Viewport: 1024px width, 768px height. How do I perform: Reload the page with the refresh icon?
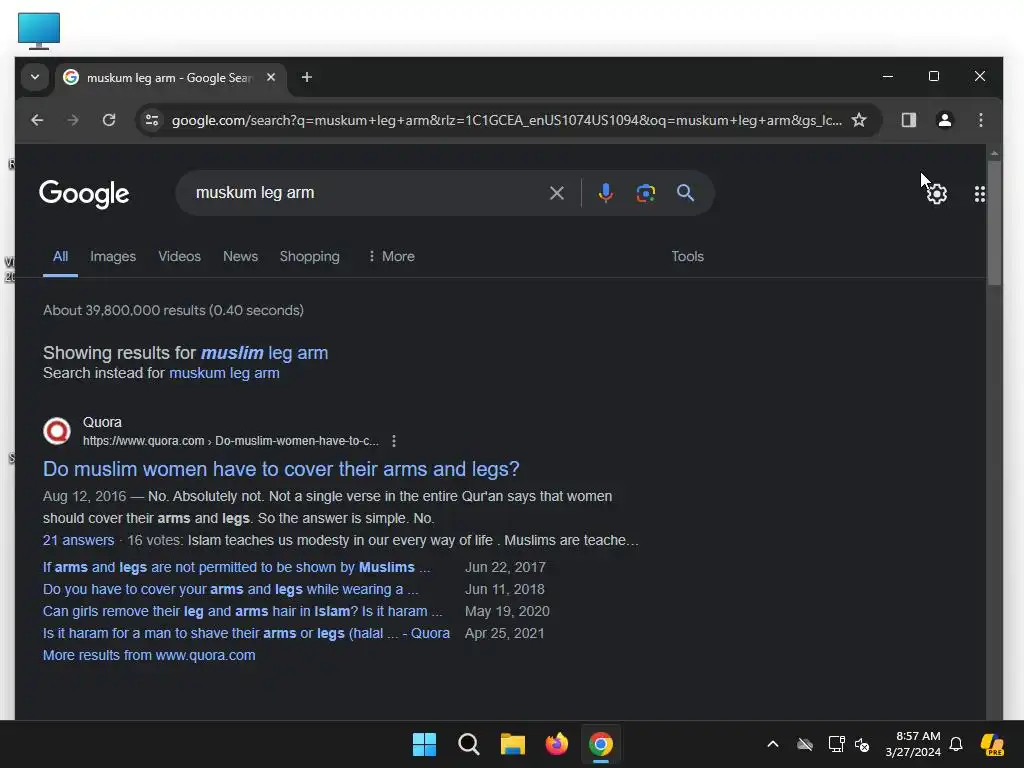pos(109,120)
